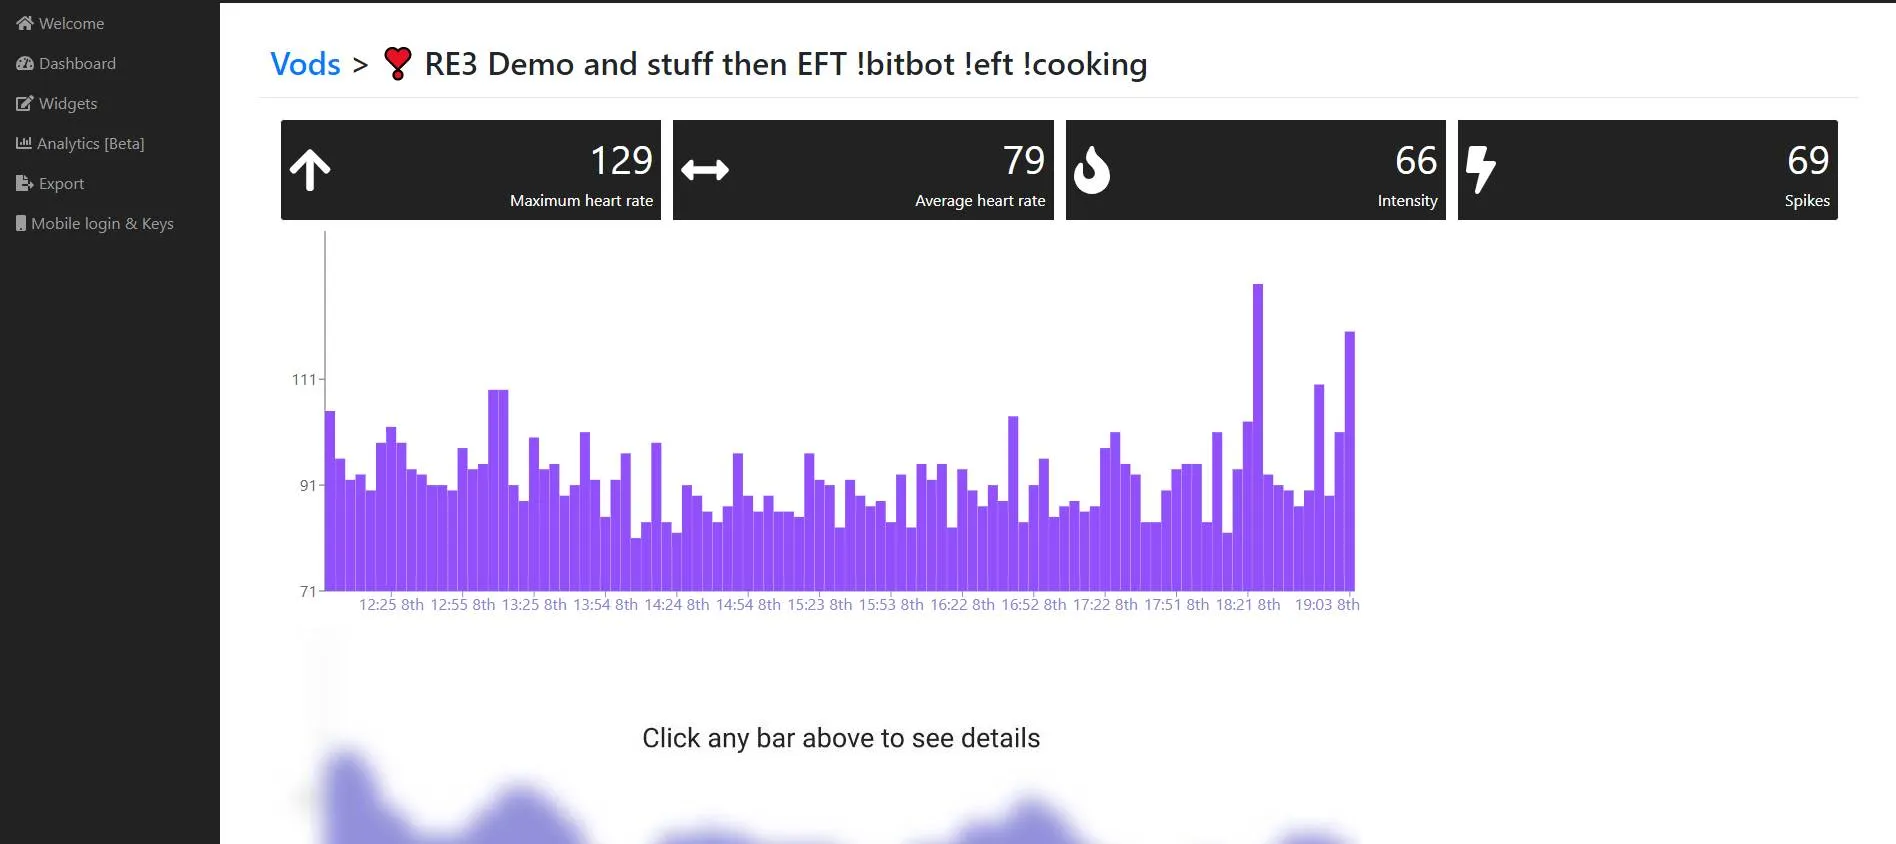Click the y-axis label 91

pyautogui.click(x=308, y=486)
